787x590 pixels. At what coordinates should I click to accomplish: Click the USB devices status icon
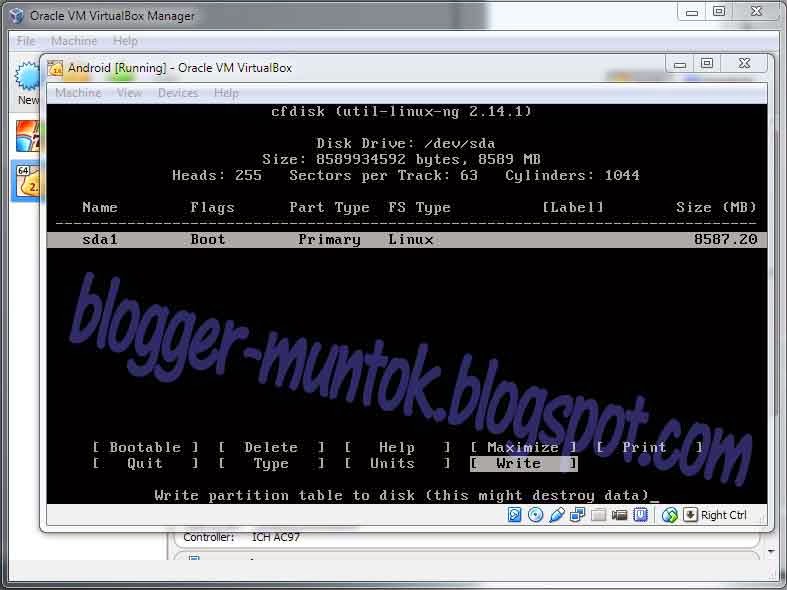[557, 515]
